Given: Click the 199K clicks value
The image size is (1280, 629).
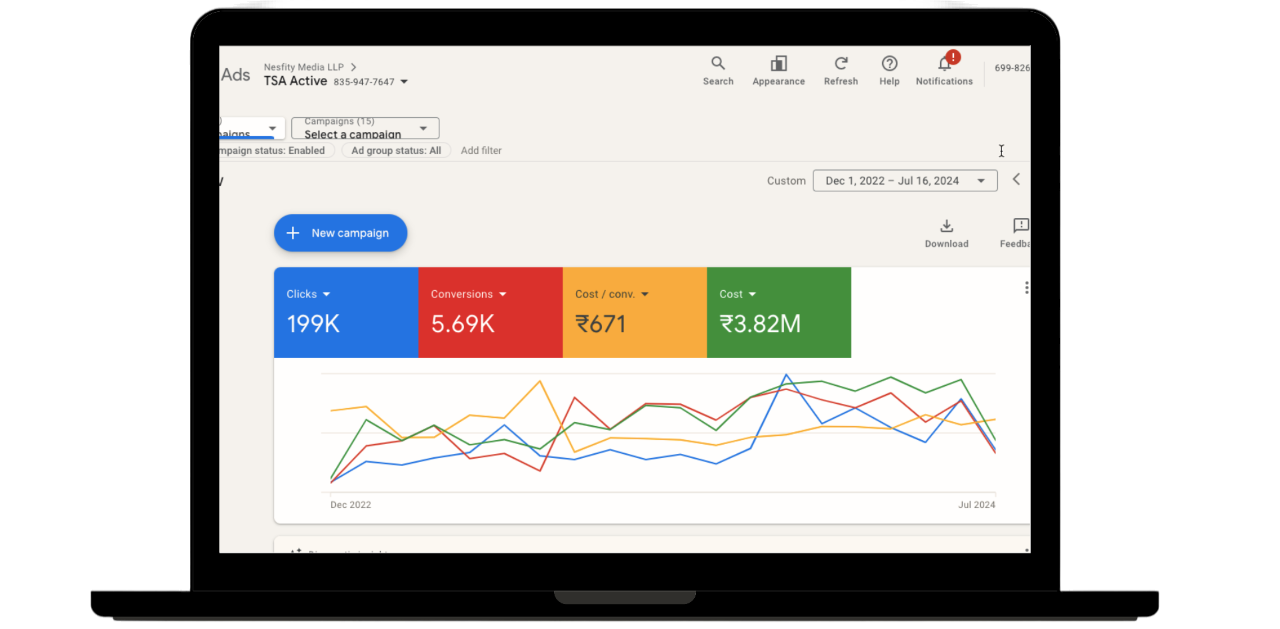Looking at the screenshot, I should [x=313, y=324].
